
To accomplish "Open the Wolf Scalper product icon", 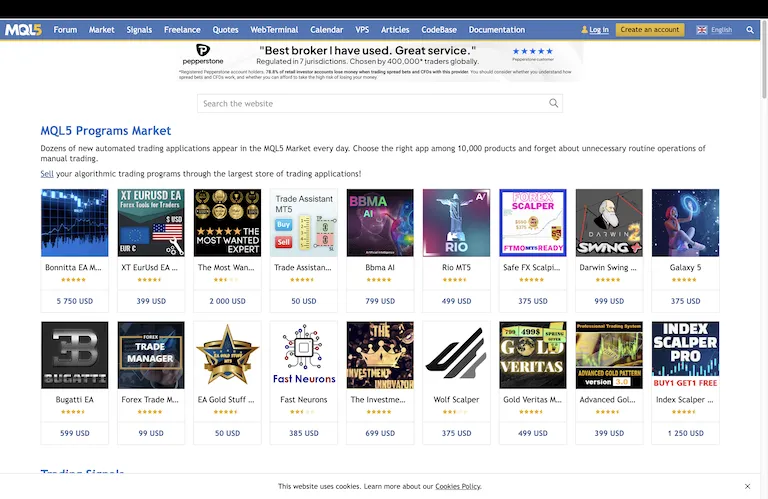I will 456,355.
